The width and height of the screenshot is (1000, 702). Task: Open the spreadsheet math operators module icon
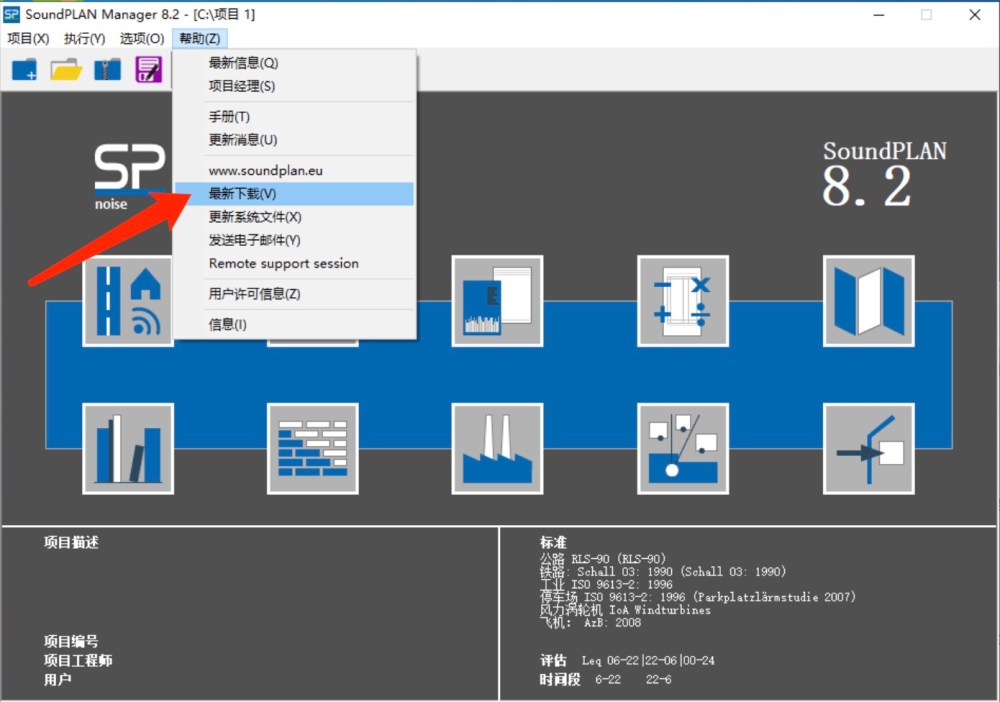pyautogui.click(x=683, y=301)
